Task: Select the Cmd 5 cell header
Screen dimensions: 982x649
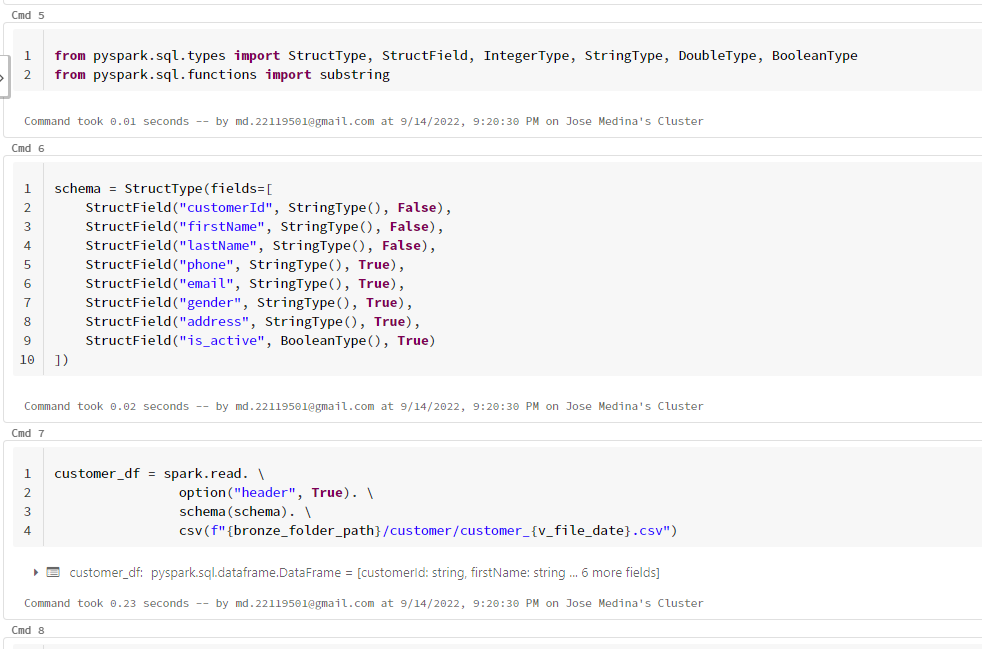Action: click(27, 14)
